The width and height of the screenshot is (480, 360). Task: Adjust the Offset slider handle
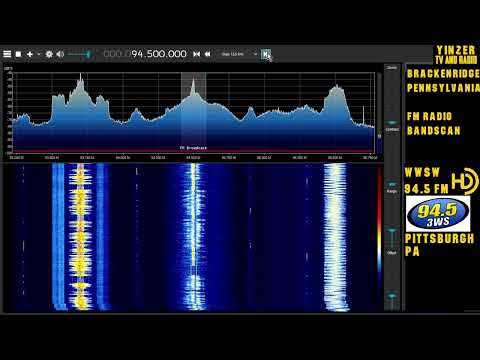tap(392, 296)
